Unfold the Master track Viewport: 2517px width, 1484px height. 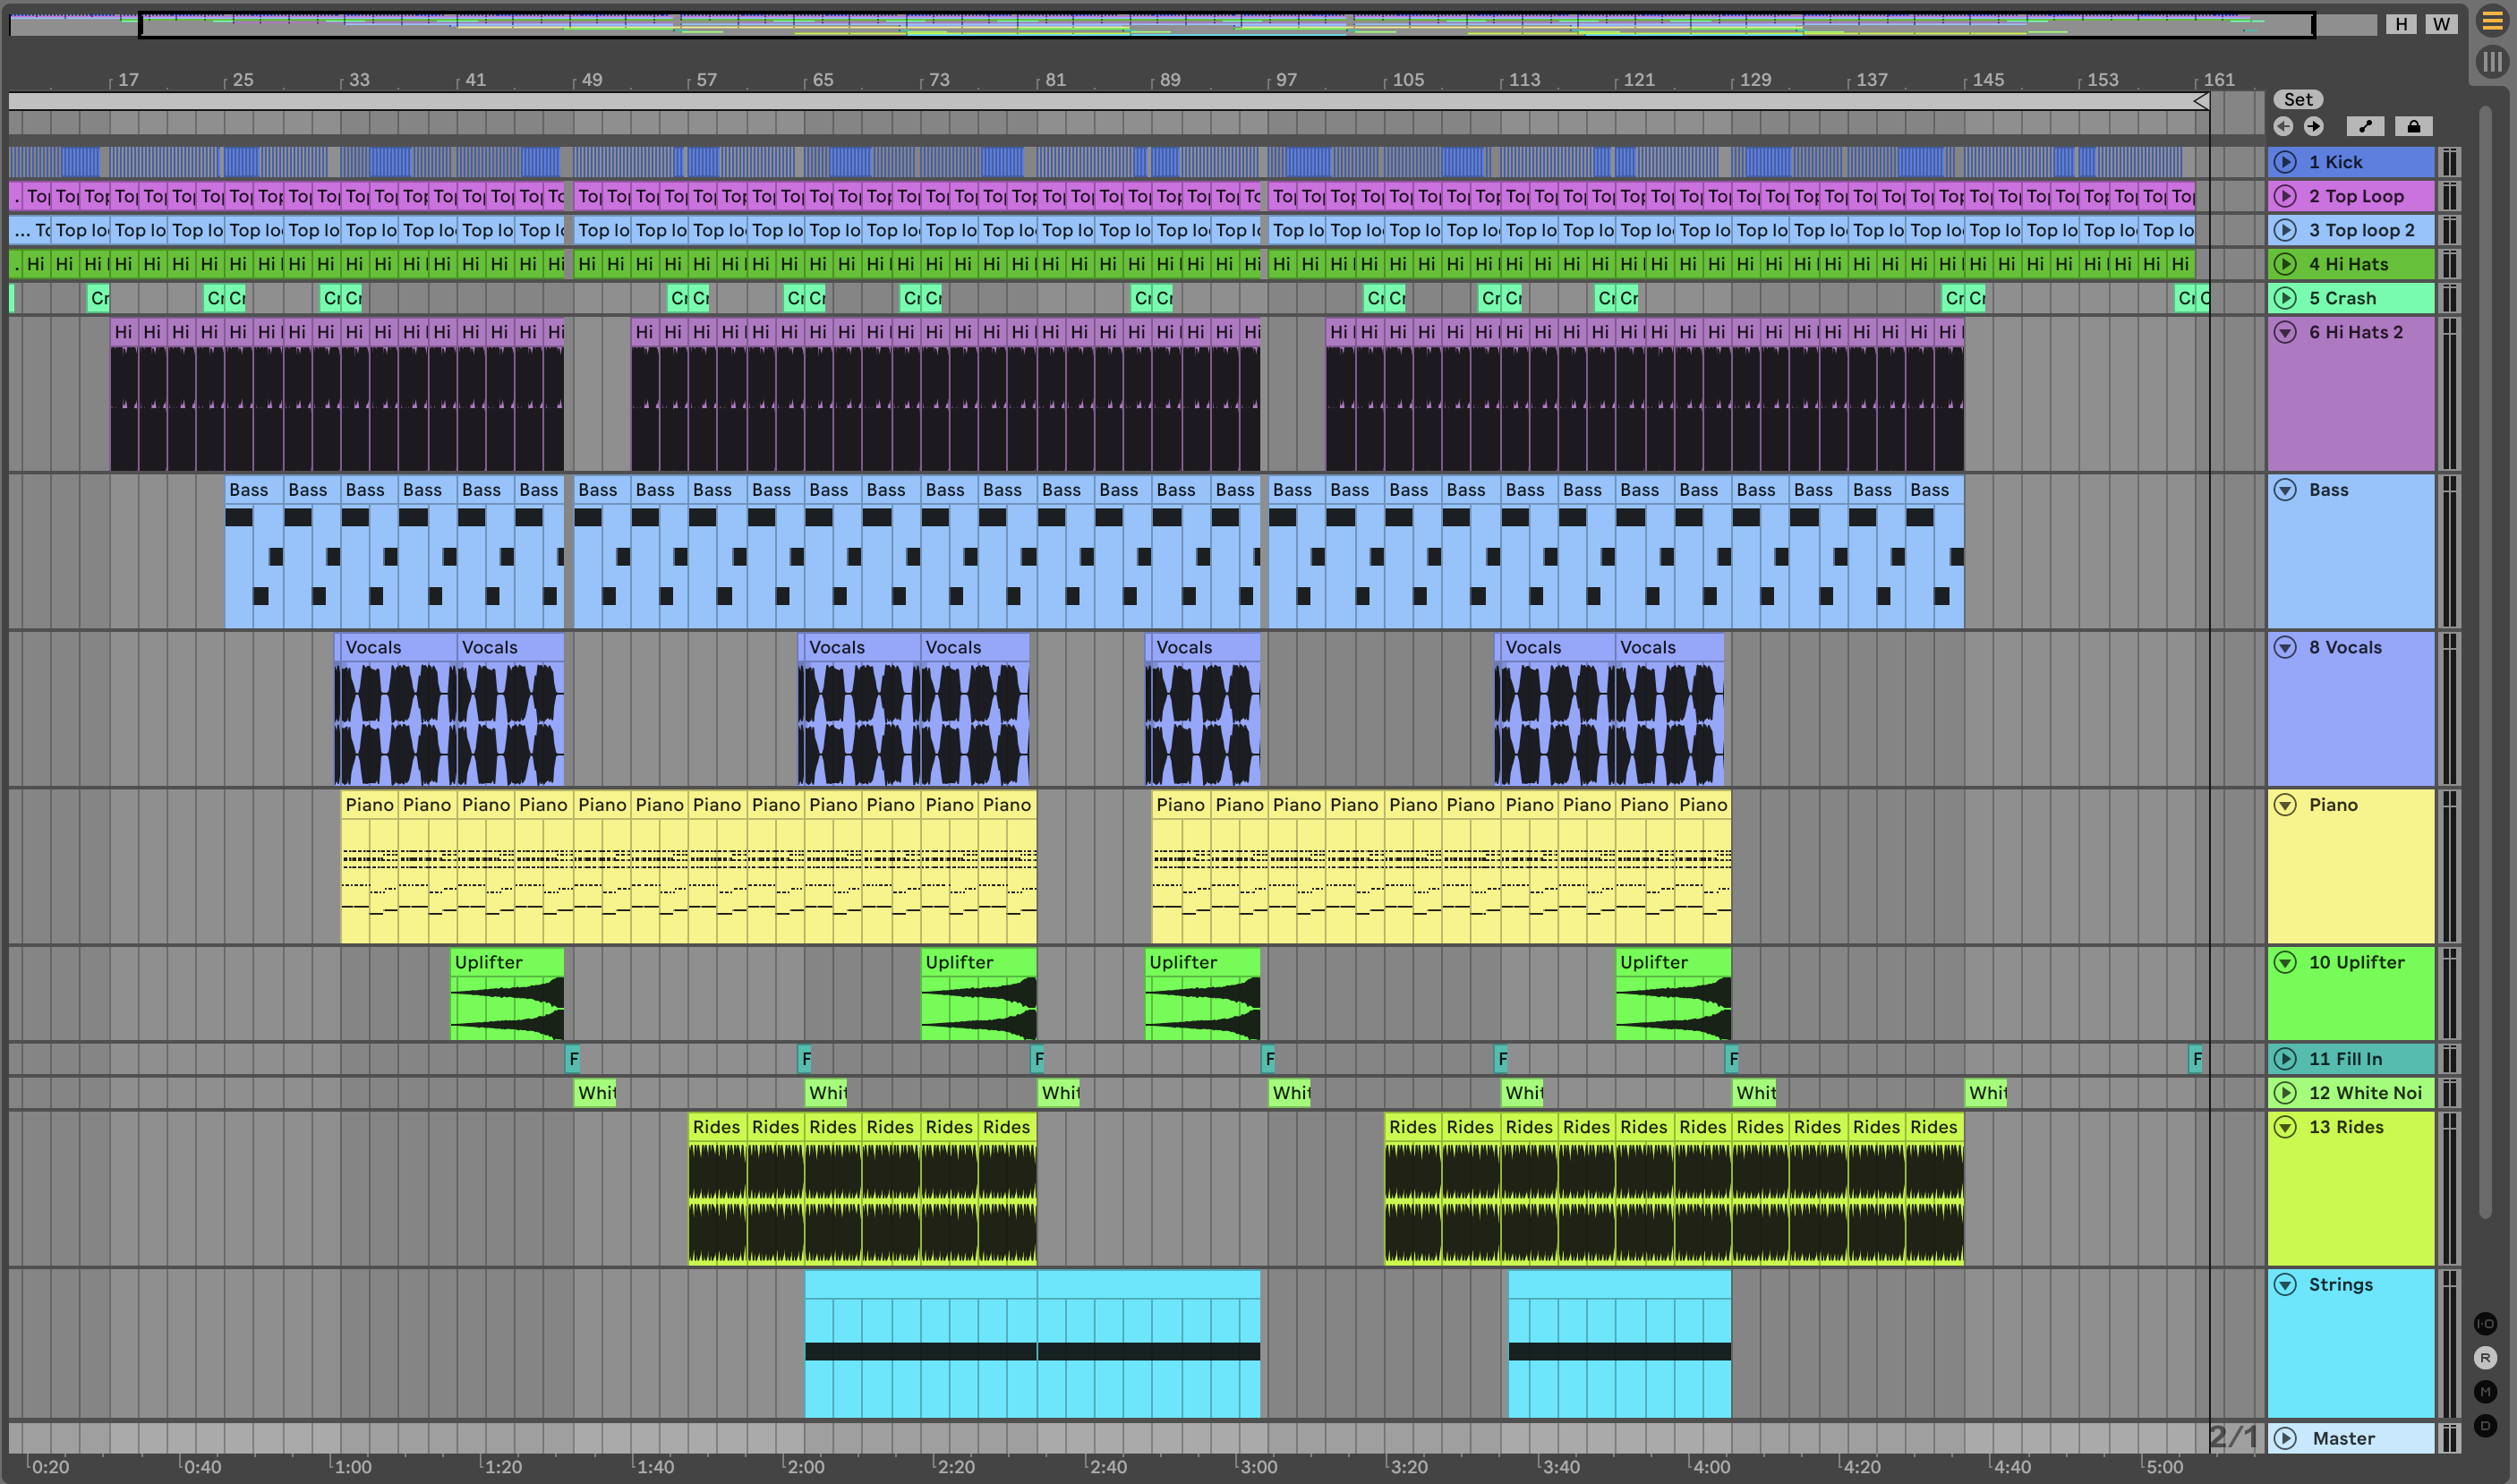pyautogui.click(x=2285, y=1438)
